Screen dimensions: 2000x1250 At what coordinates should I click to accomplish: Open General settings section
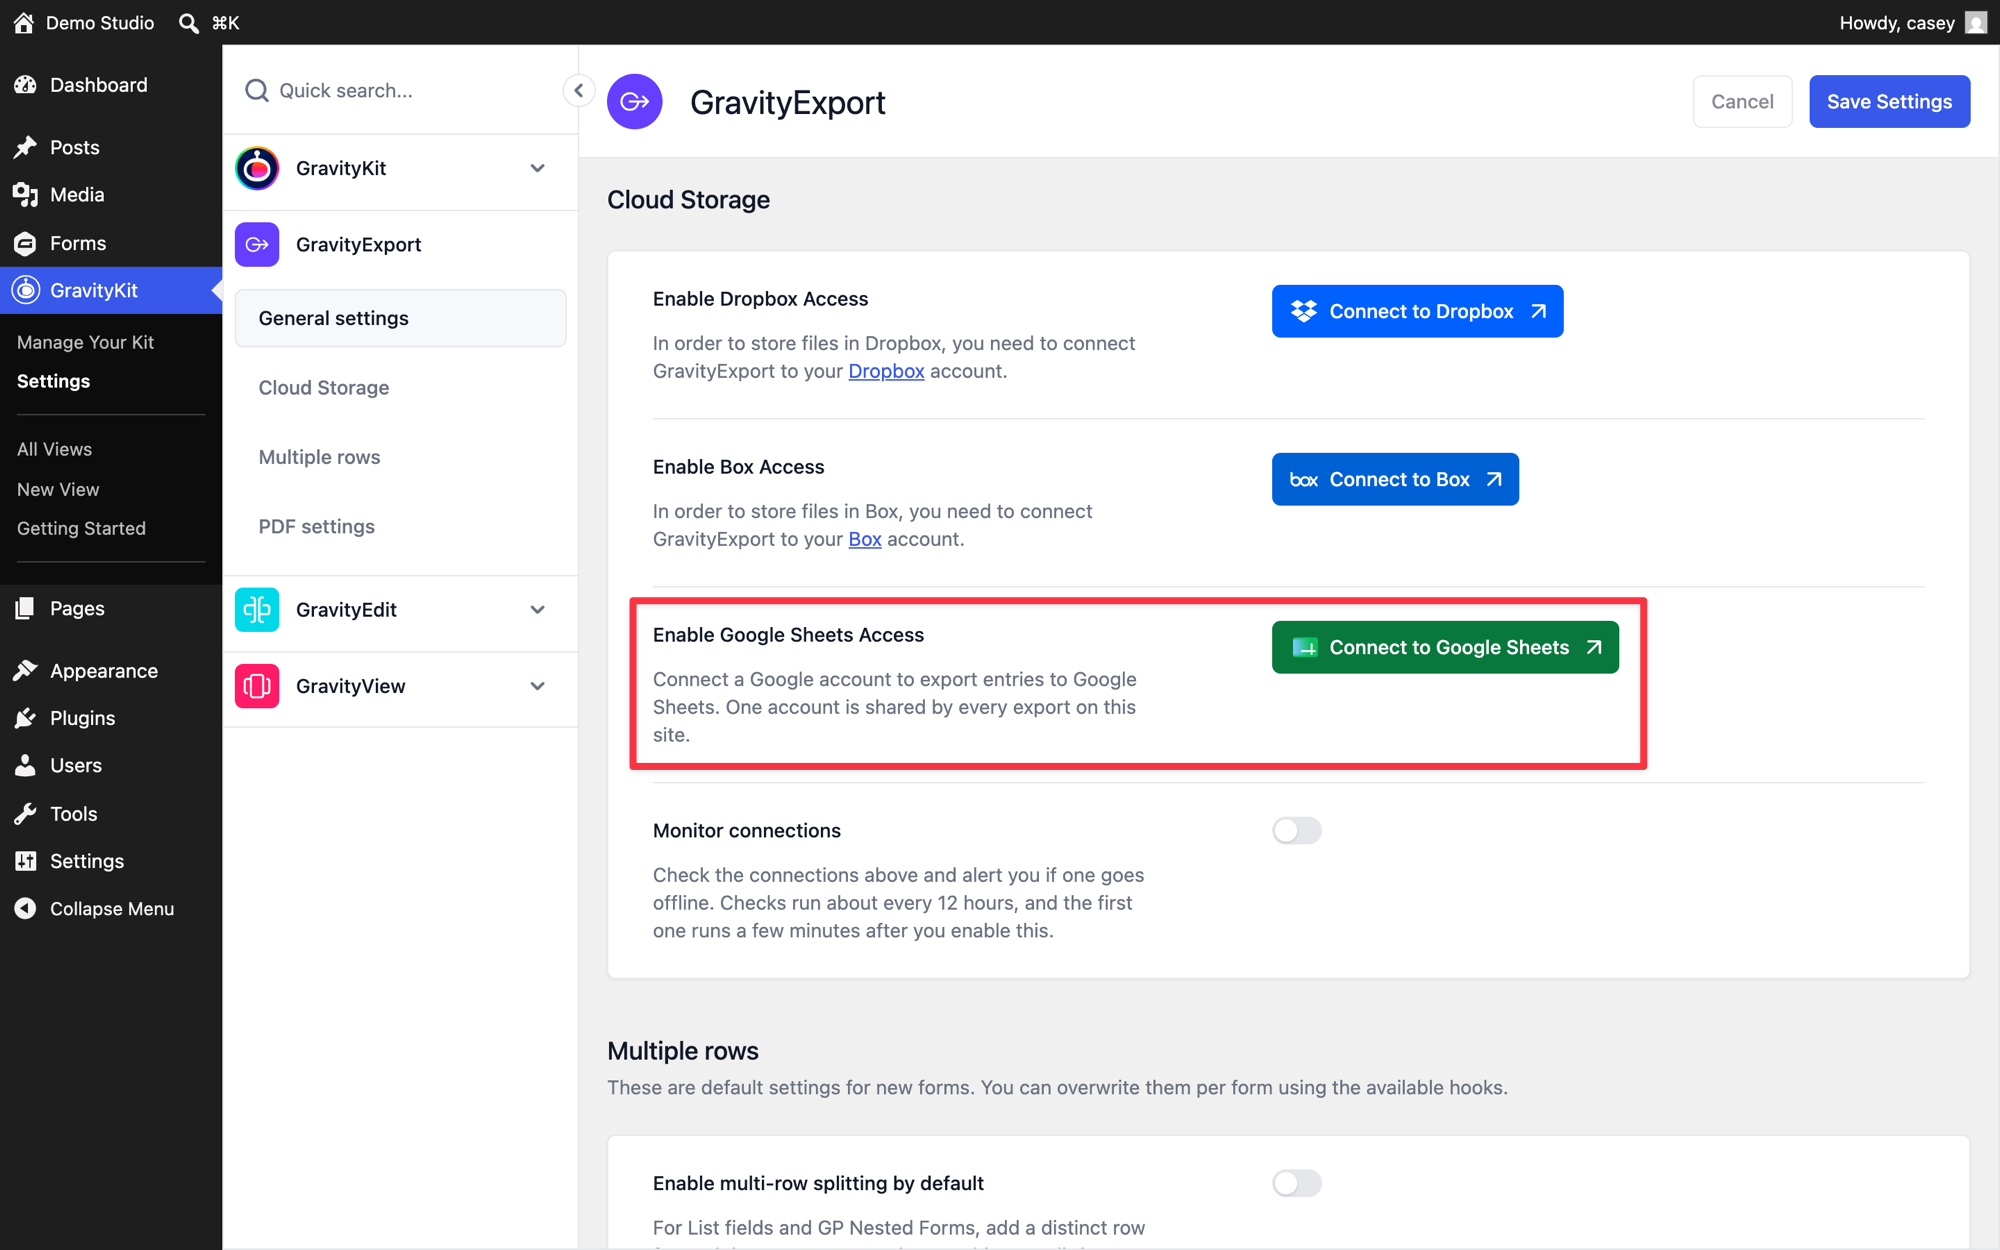400,318
